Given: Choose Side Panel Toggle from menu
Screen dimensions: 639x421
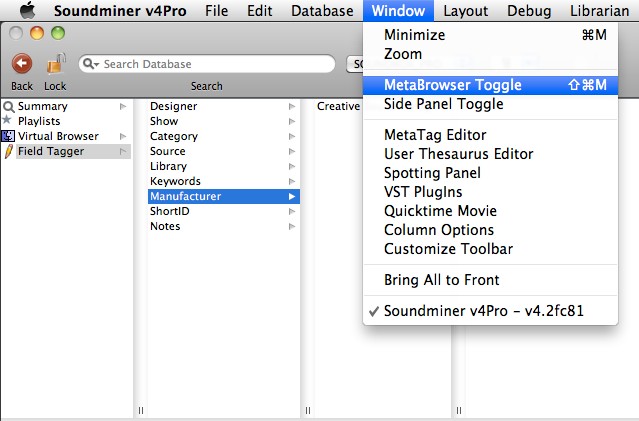Looking at the screenshot, I should (x=443, y=104).
